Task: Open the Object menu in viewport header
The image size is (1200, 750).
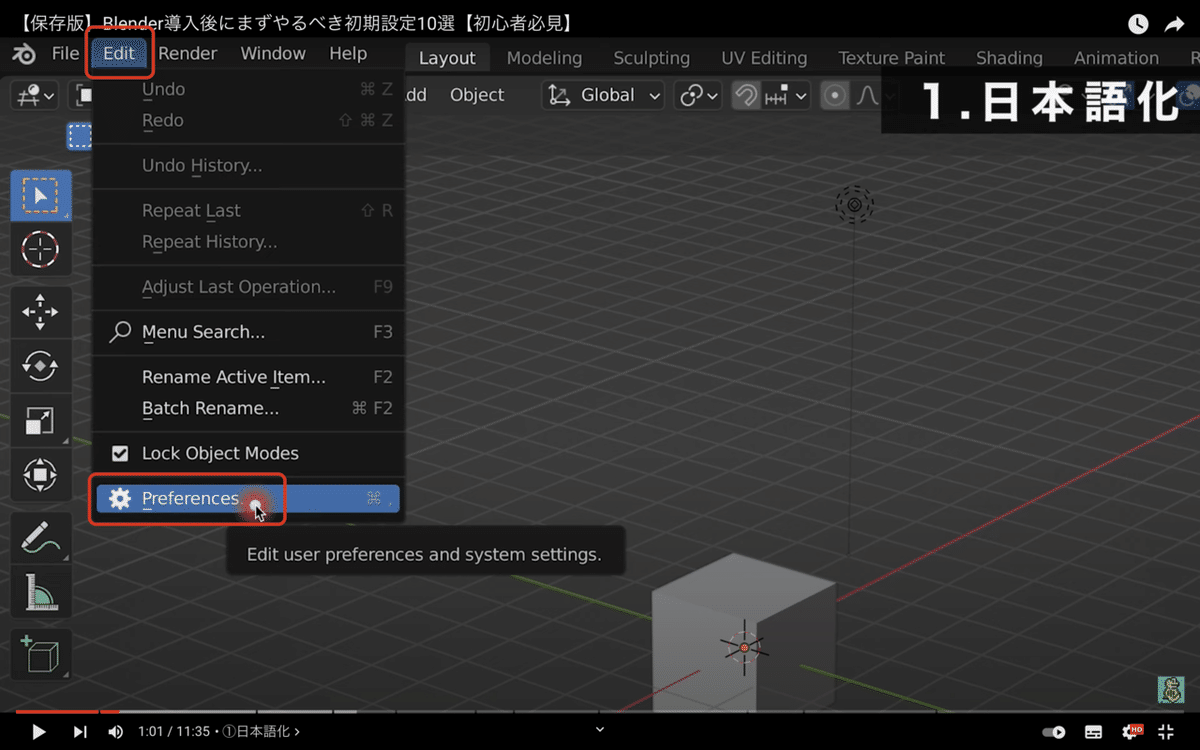Action: 477,95
